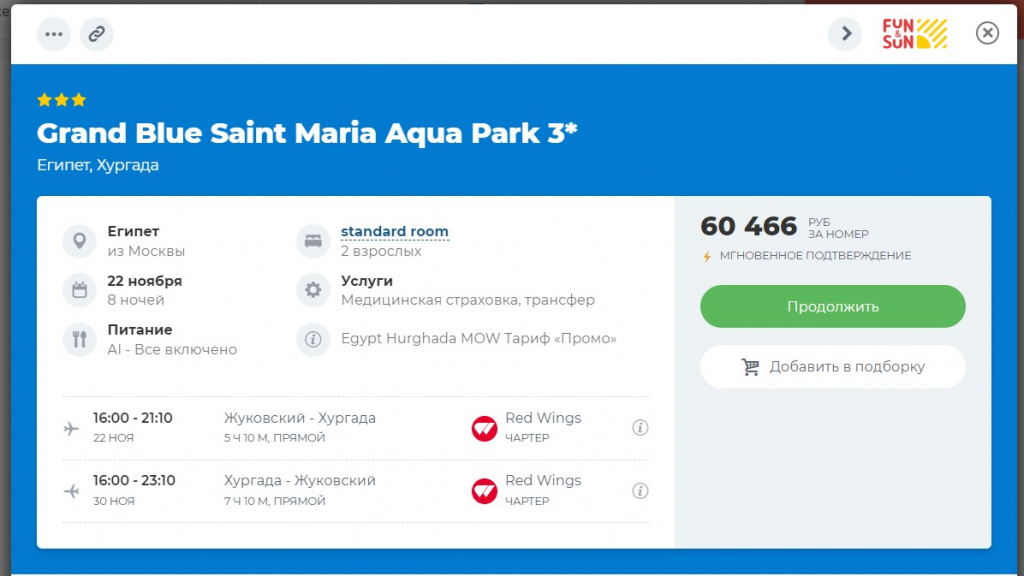
Task: Open the three-dots more options menu
Action: tap(54, 34)
